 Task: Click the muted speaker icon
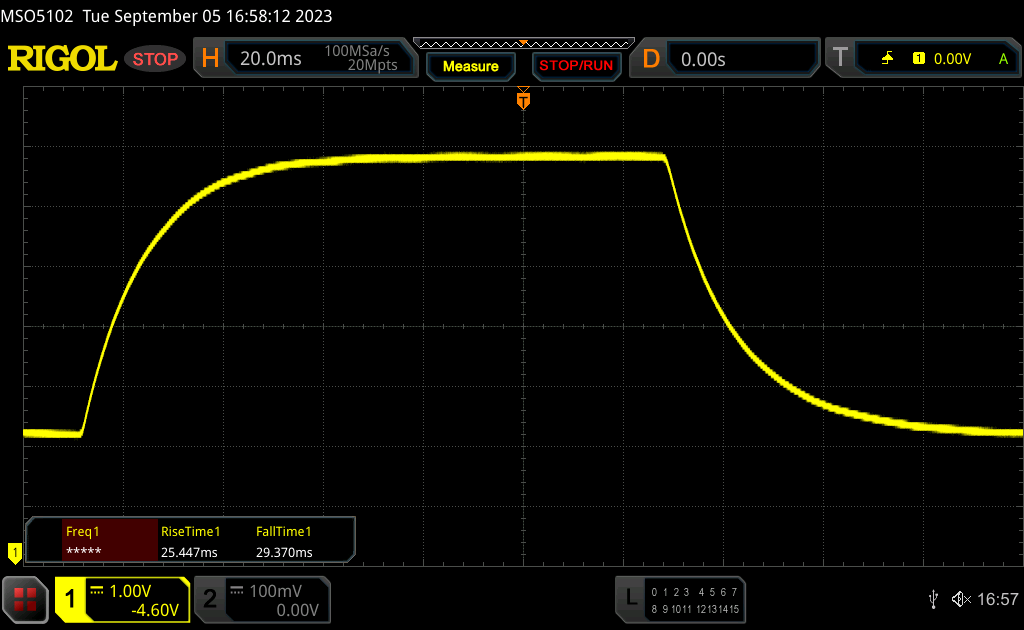pyautogui.click(x=961, y=598)
